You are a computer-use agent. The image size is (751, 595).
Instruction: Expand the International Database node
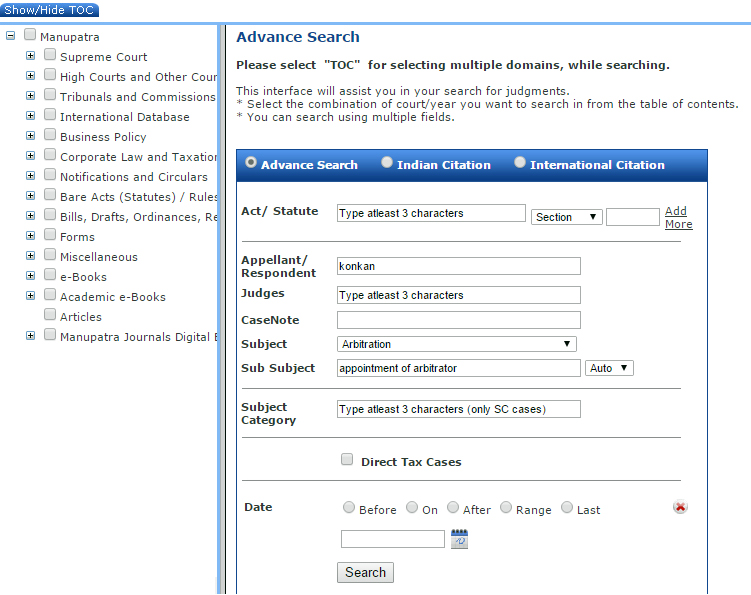pos(31,115)
